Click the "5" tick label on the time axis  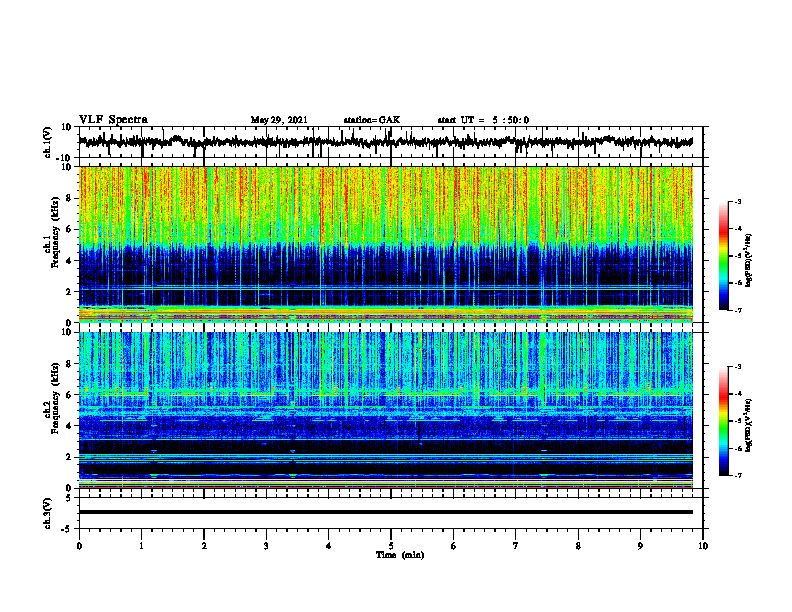point(391,546)
